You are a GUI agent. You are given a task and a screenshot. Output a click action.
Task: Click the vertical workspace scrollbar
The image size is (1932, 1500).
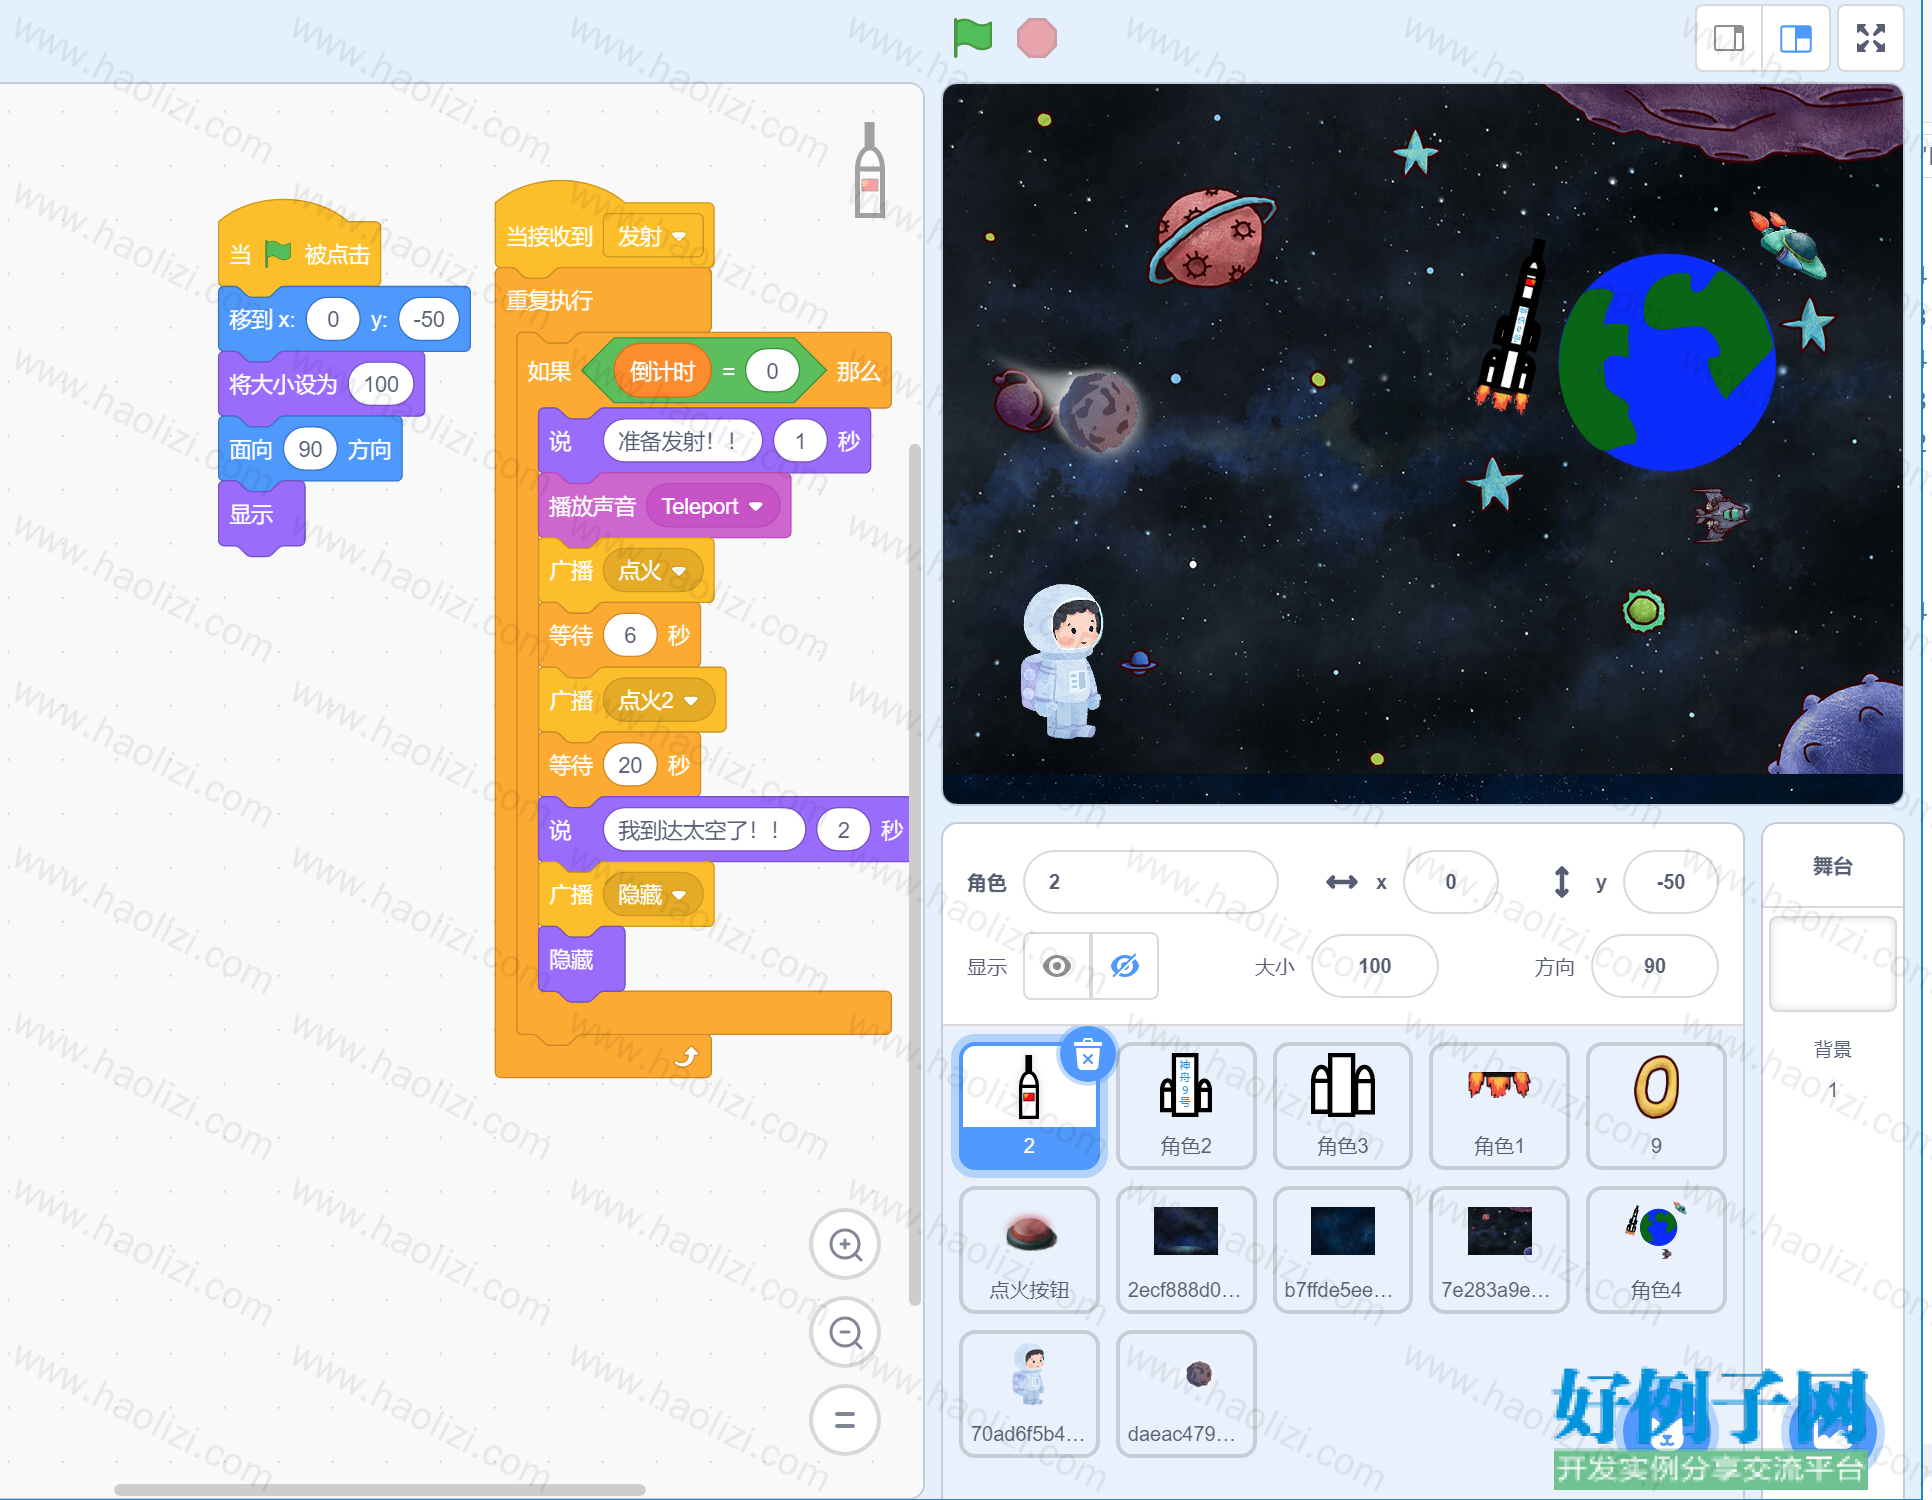click(x=914, y=874)
